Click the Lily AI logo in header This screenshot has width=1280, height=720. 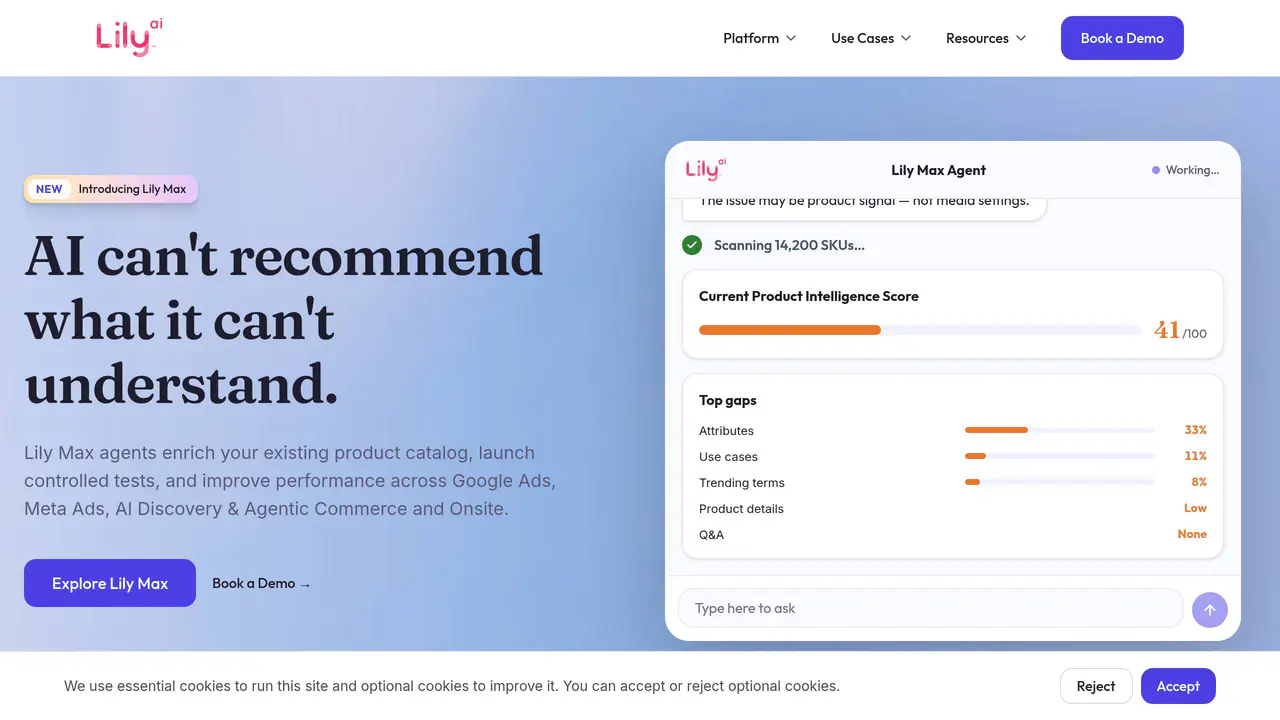pyautogui.click(x=129, y=38)
